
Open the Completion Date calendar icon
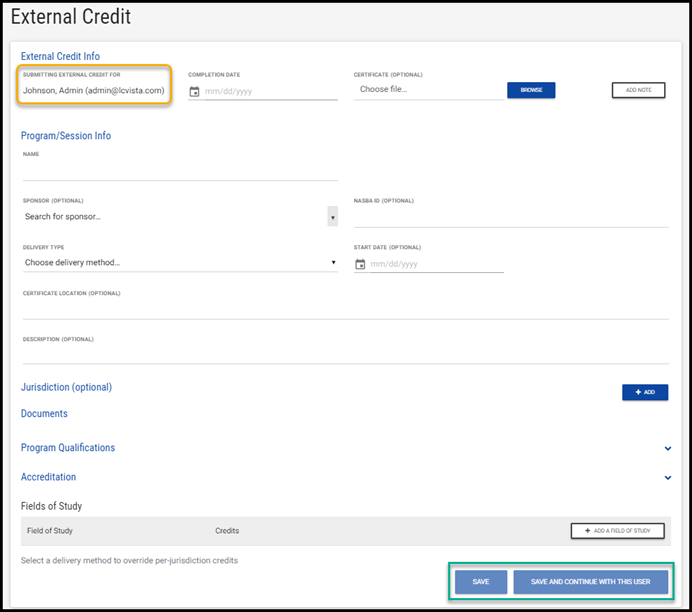(195, 91)
